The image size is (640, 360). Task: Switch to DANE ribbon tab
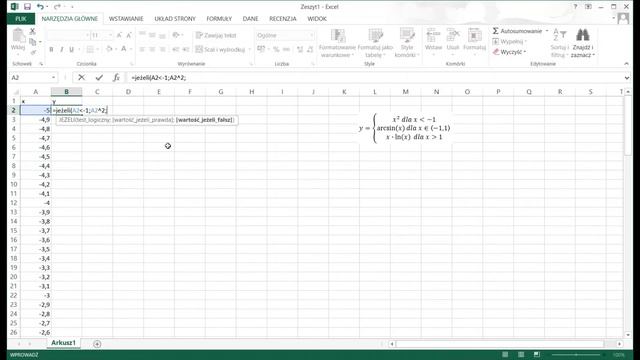pyautogui.click(x=250, y=19)
